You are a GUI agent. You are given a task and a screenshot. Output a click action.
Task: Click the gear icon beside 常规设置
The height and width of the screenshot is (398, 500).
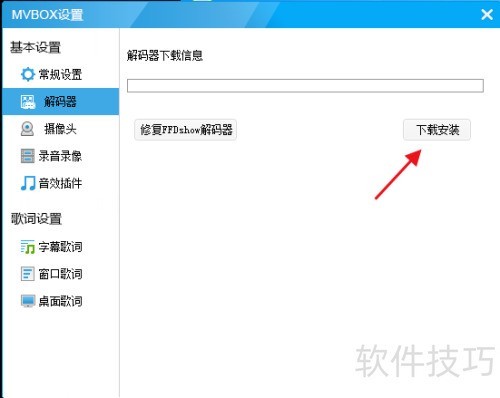point(28,74)
